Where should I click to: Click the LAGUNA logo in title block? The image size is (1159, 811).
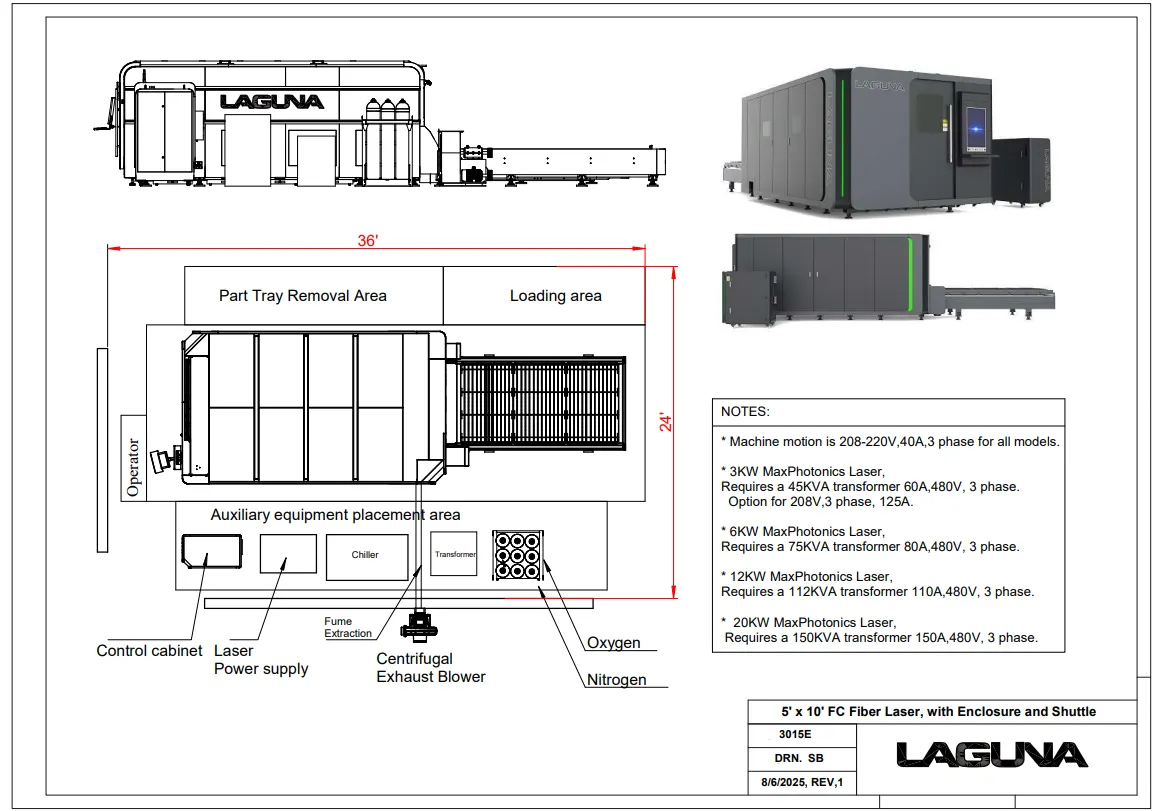[991, 755]
